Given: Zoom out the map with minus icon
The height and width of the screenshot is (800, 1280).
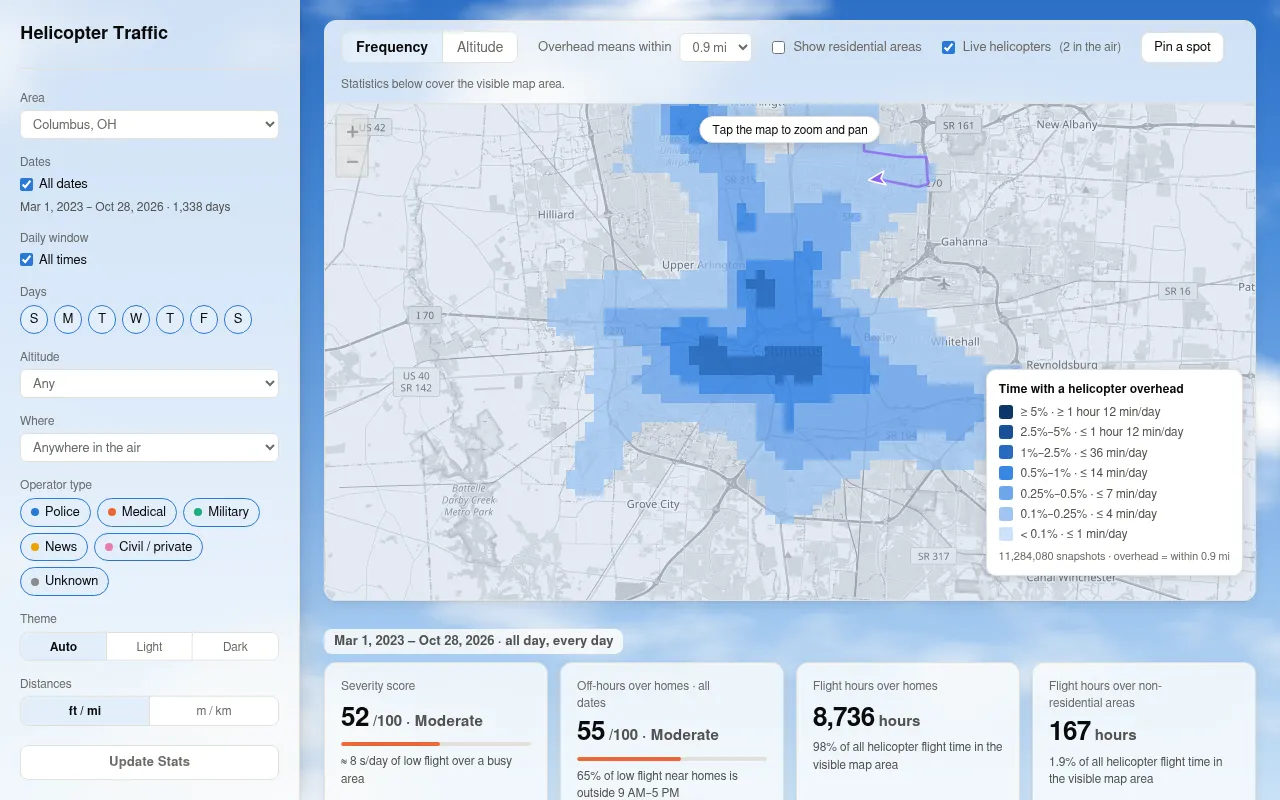Looking at the screenshot, I should pyautogui.click(x=352, y=161).
